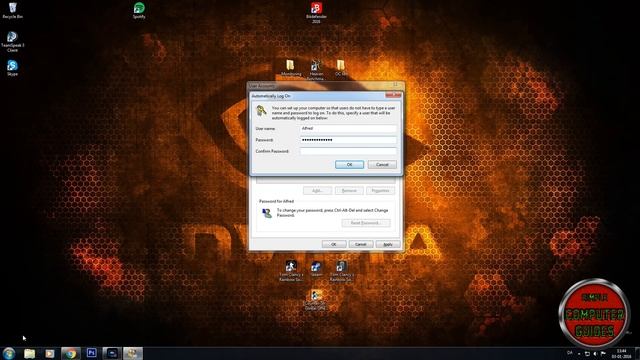The height and width of the screenshot is (360, 640).
Task: Click the Show desktop strip on taskbar
Action: (637, 353)
